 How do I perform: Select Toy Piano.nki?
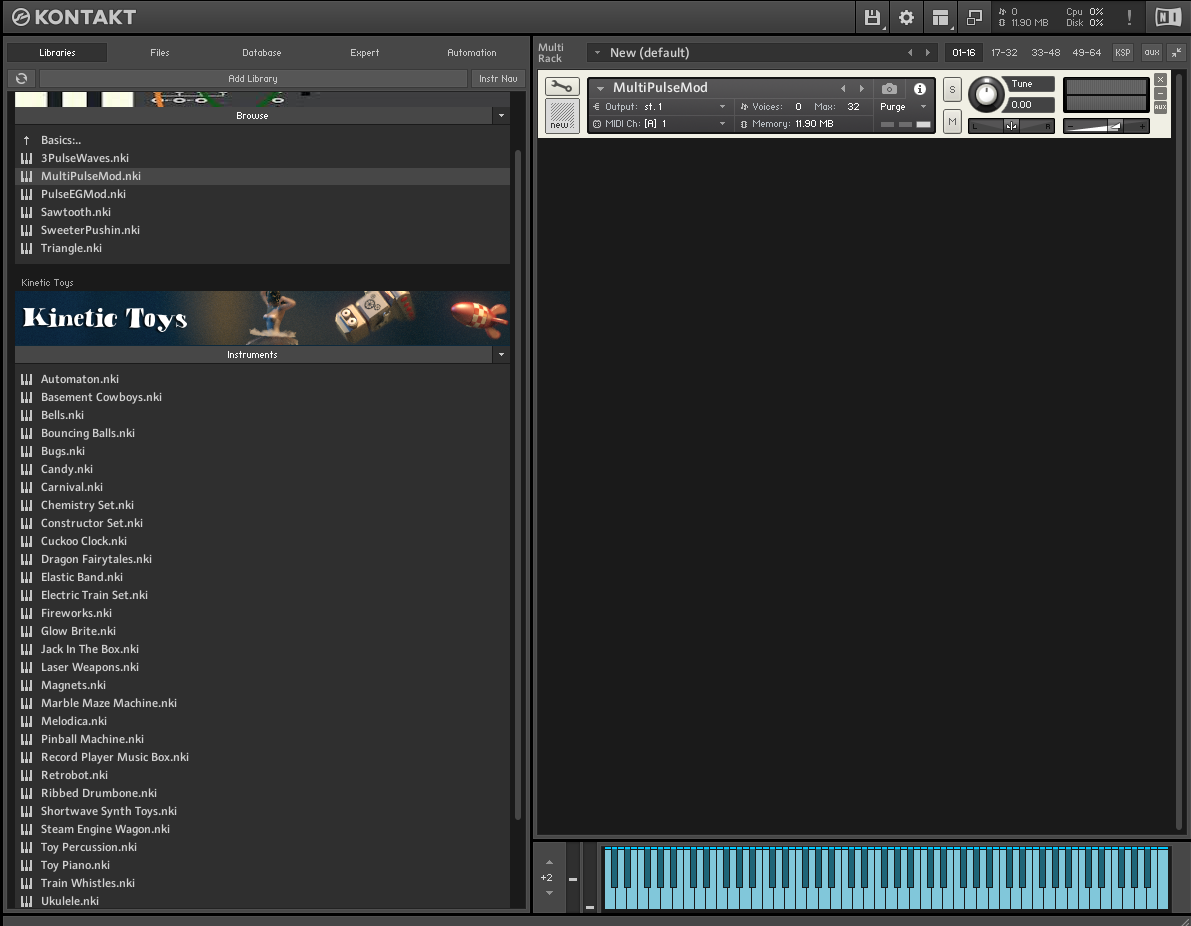pos(262,865)
